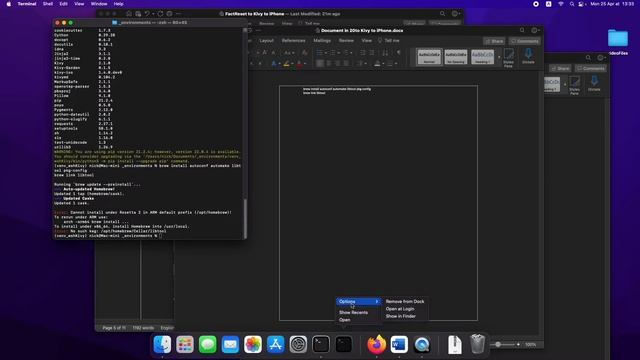640x360 pixels.
Task: Open Help menu in menu bar
Action: click(118, 4)
